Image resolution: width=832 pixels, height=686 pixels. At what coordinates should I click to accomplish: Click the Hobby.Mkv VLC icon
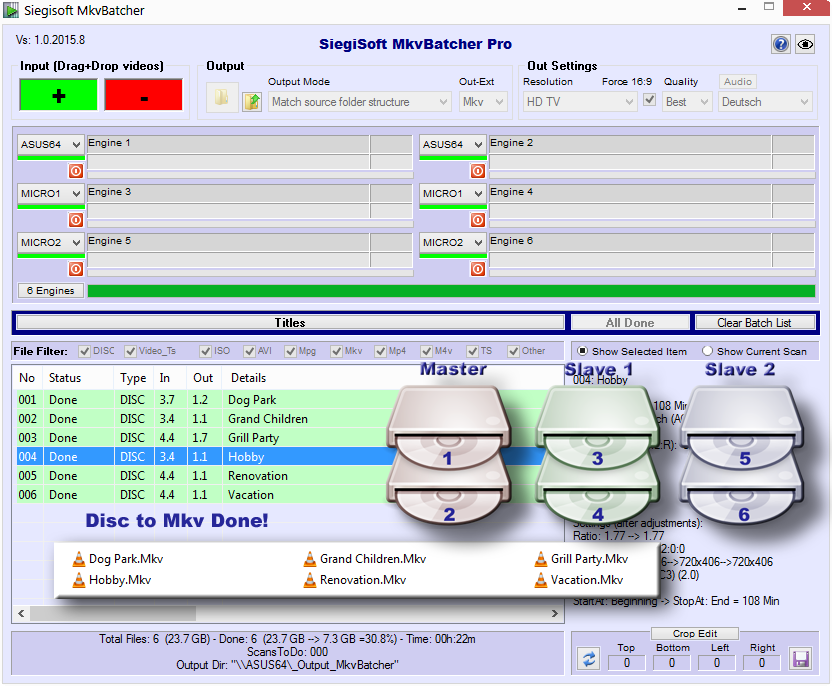click(x=79, y=580)
